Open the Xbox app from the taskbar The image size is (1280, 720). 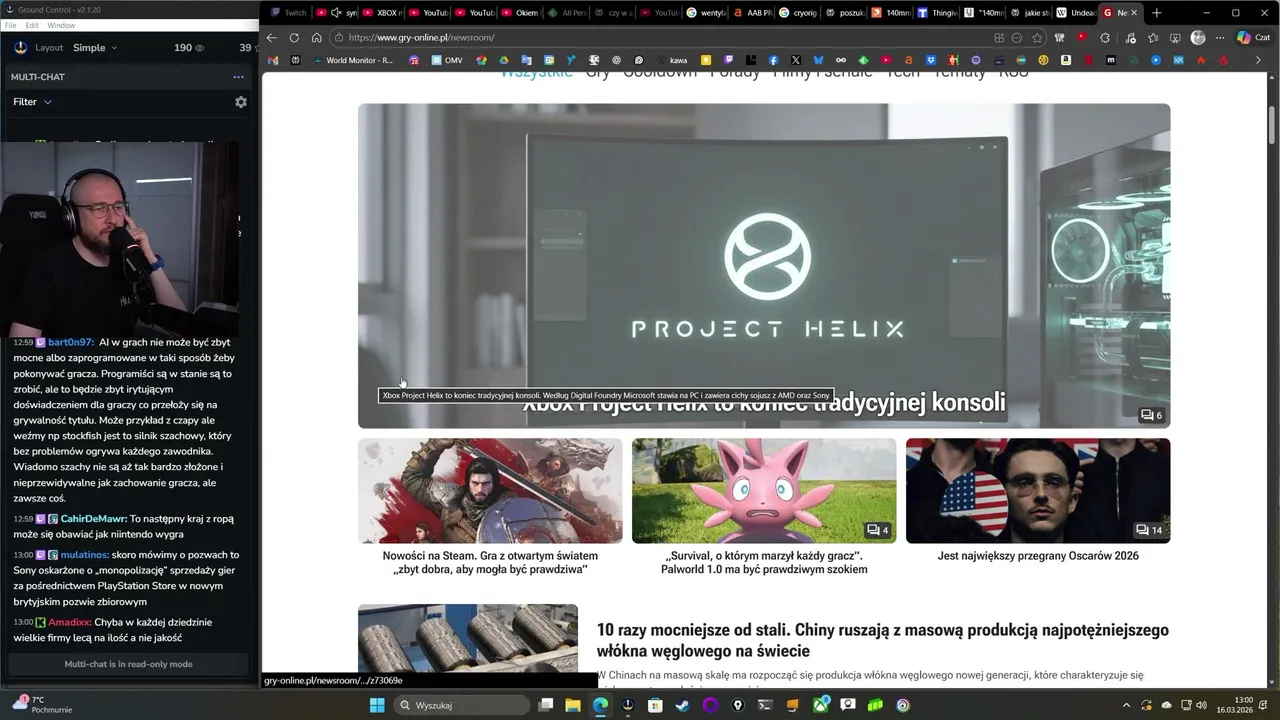click(820, 705)
